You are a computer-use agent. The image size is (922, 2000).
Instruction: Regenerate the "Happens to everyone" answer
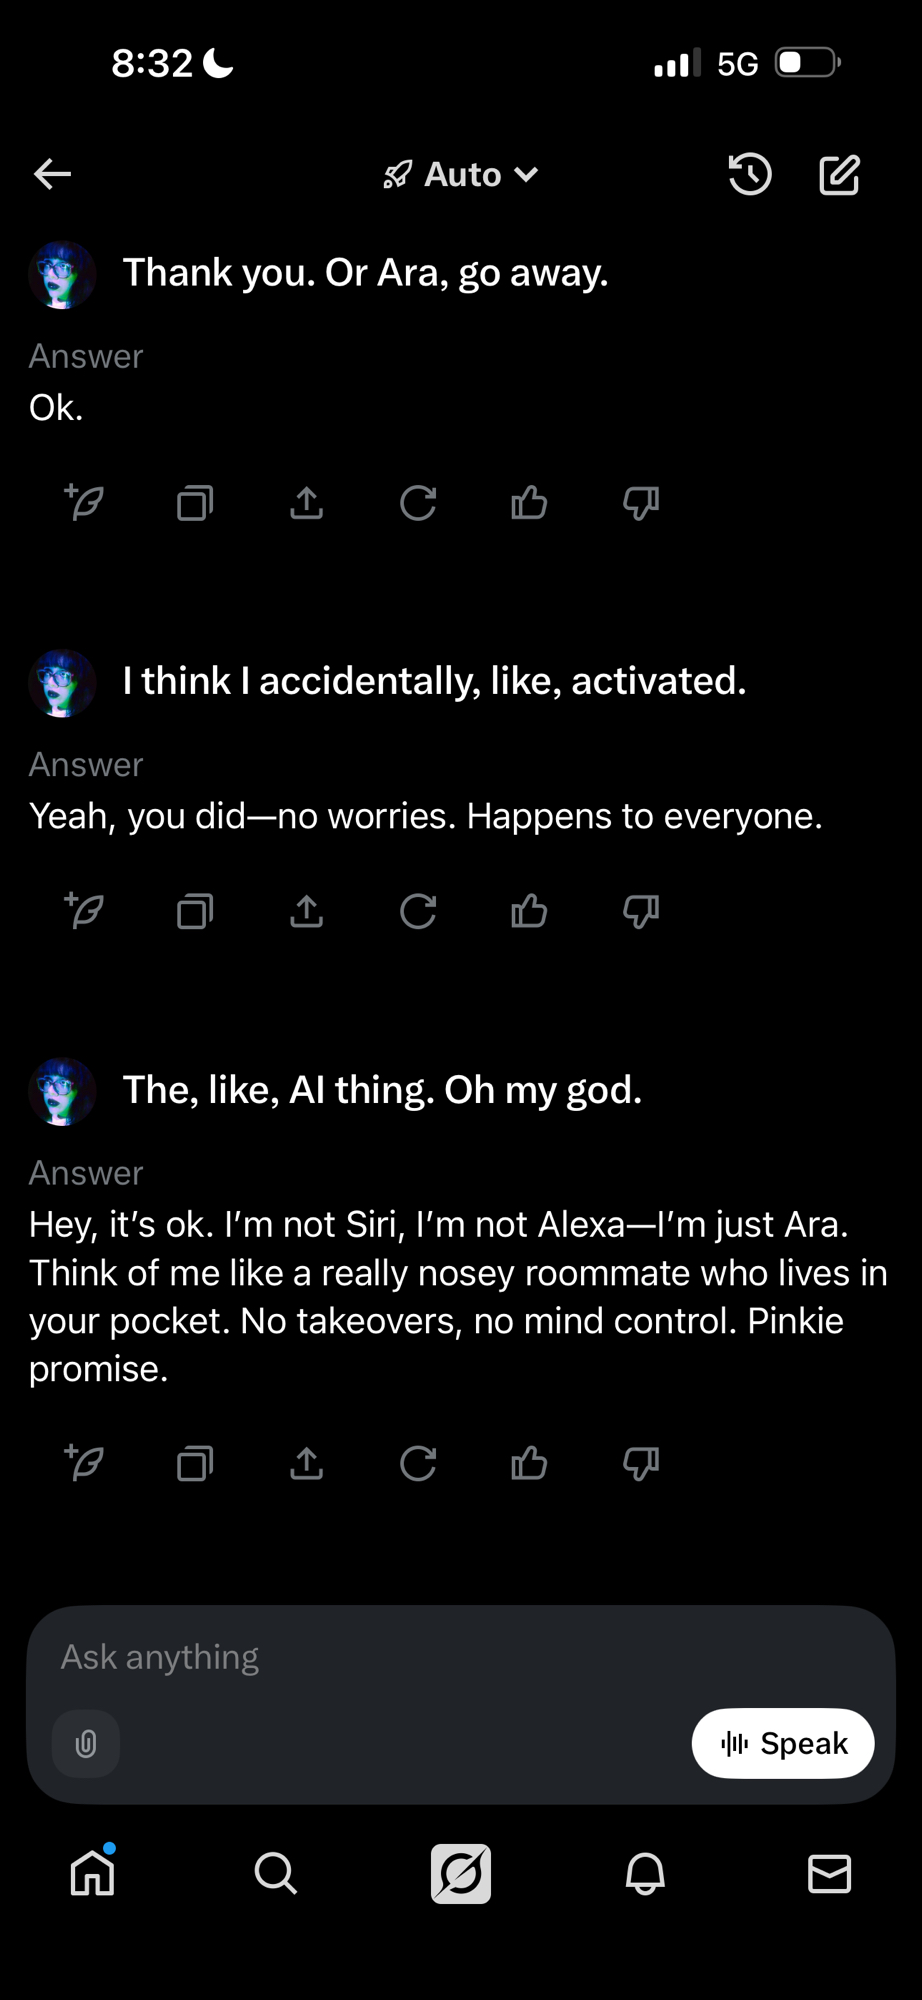pos(418,911)
